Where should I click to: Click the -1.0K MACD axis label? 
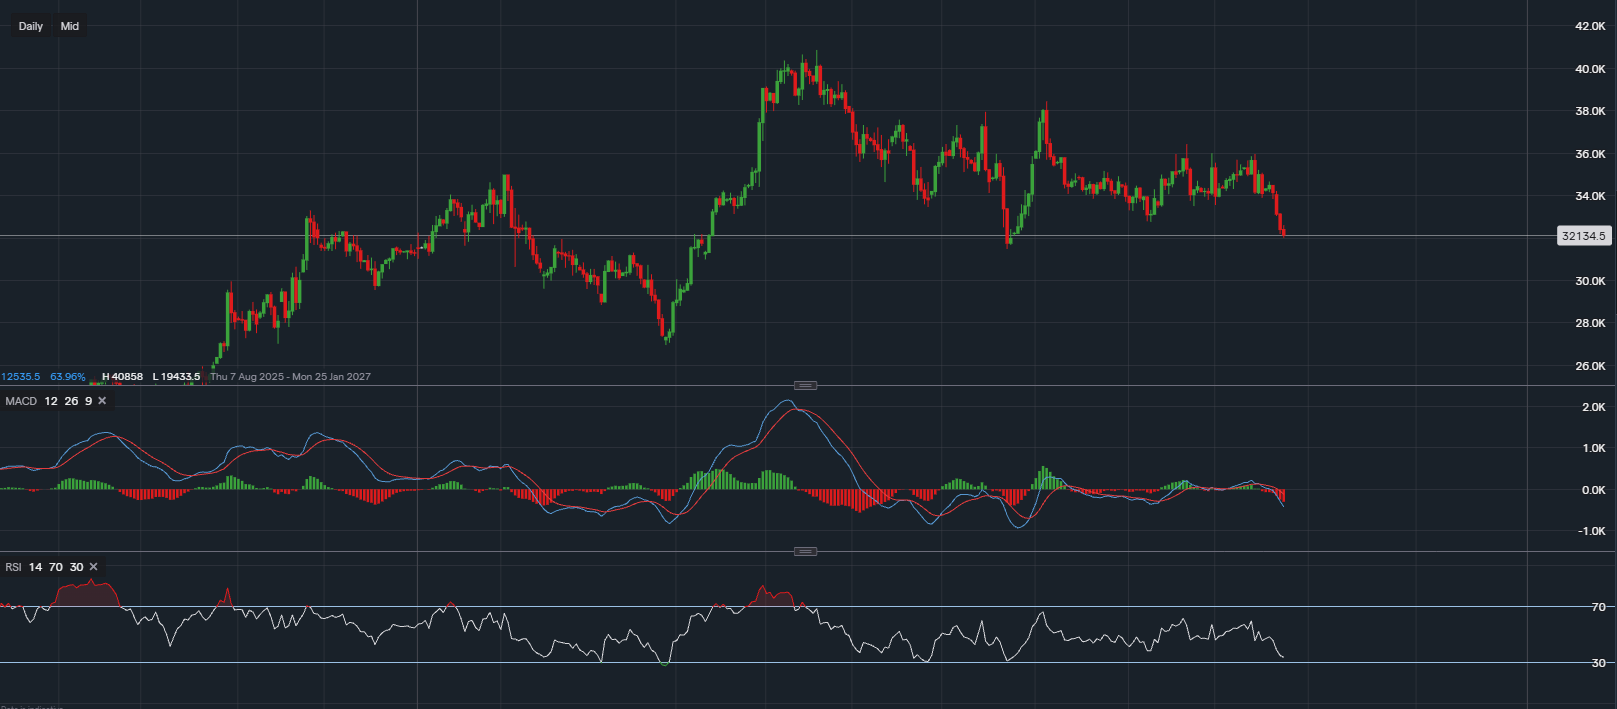[x=1592, y=531]
